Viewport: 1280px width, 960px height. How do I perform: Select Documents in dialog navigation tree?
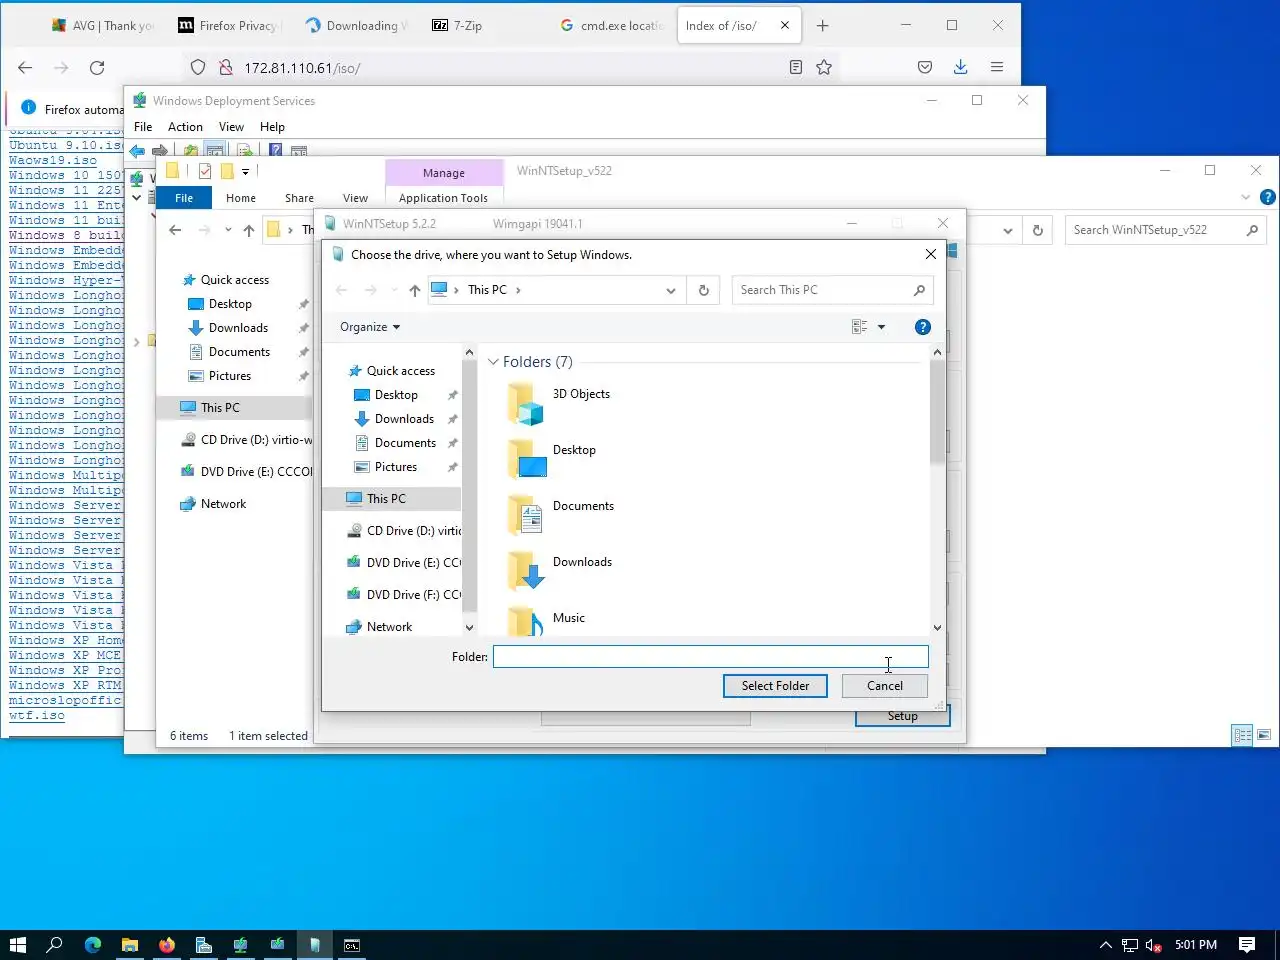(x=405, y=443)
